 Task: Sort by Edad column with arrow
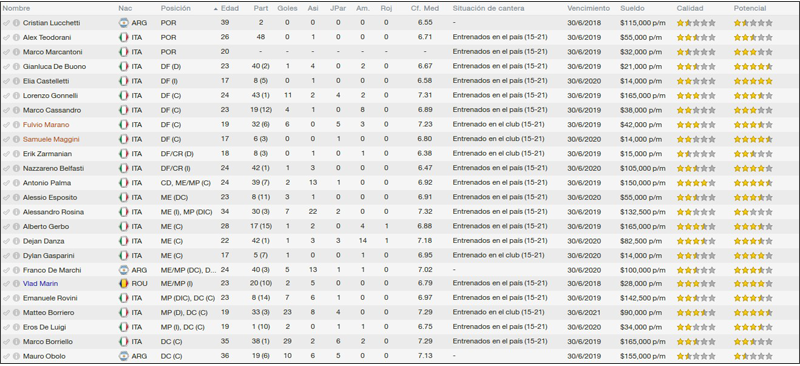tap(226, 9)
